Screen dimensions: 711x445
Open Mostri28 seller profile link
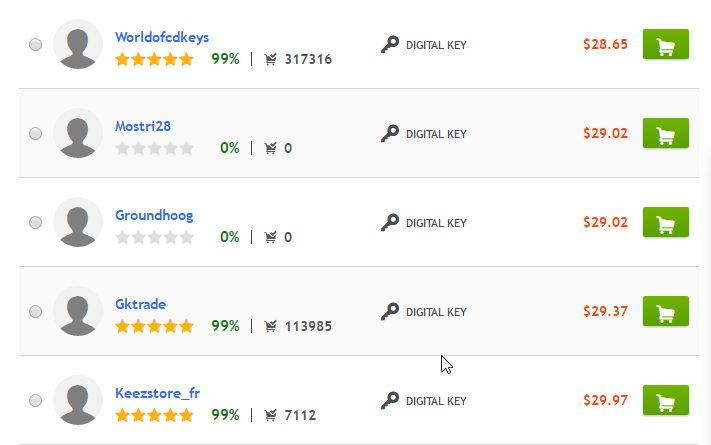click(143, 126)
